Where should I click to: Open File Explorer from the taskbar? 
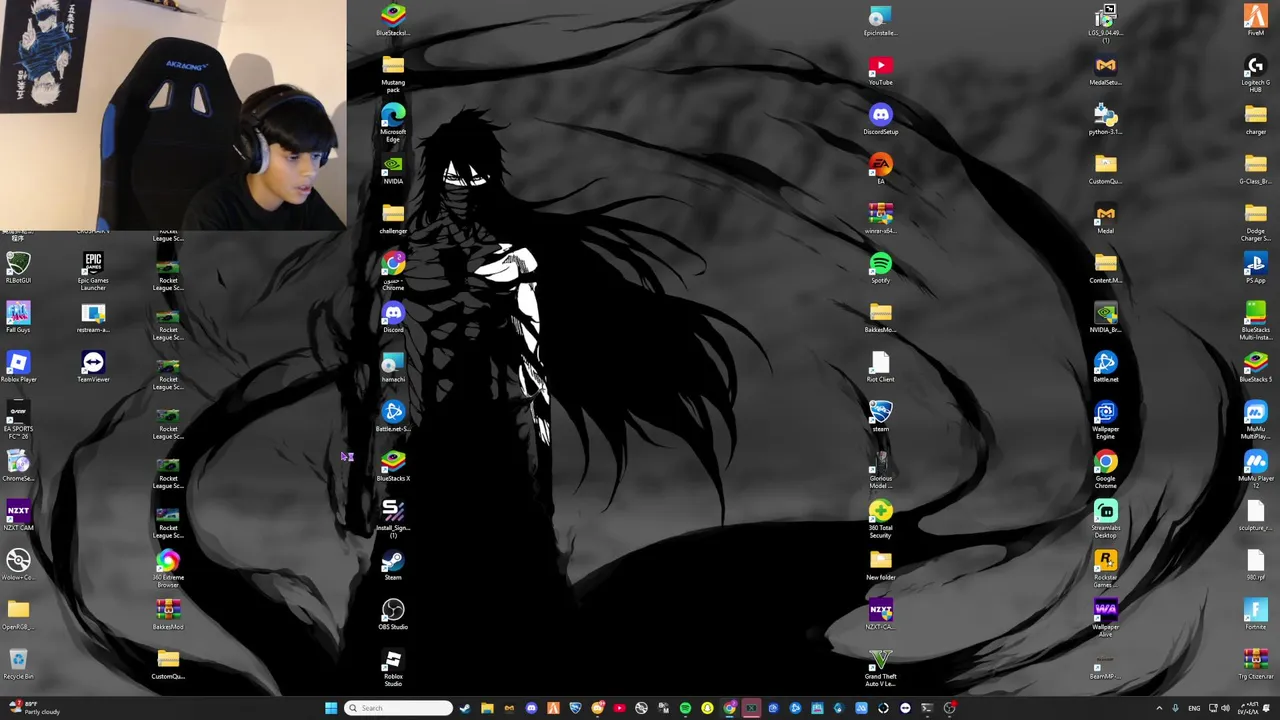487,708
